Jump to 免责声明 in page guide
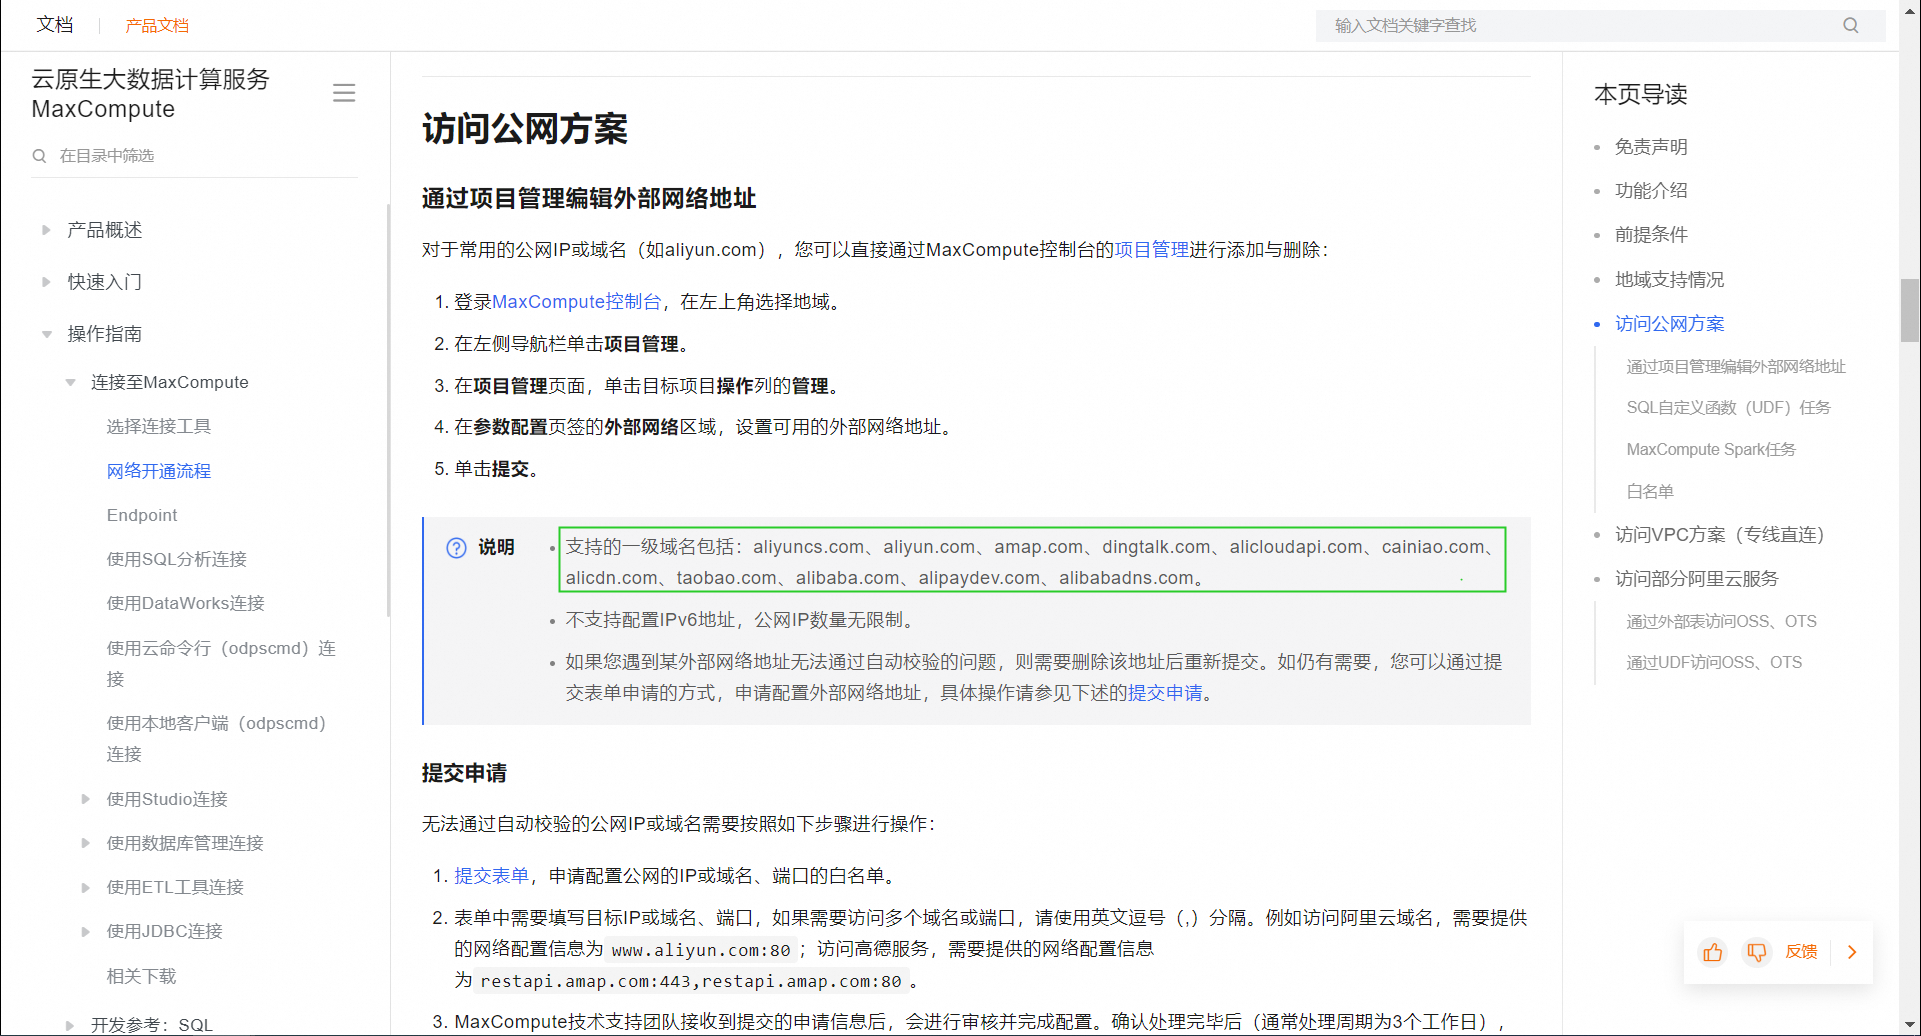 1651,147
